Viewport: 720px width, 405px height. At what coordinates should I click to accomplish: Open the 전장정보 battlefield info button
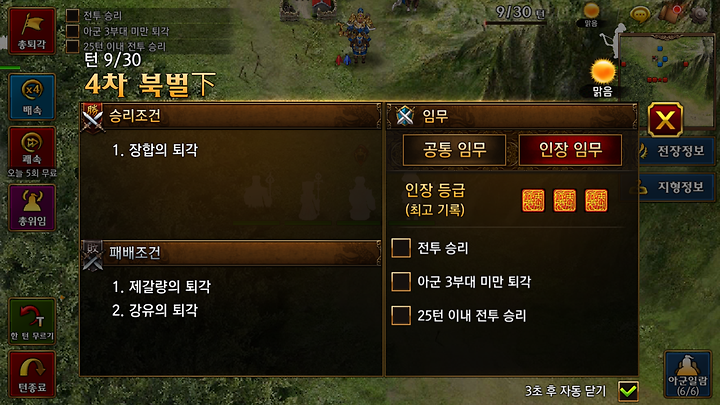(676, 151)
